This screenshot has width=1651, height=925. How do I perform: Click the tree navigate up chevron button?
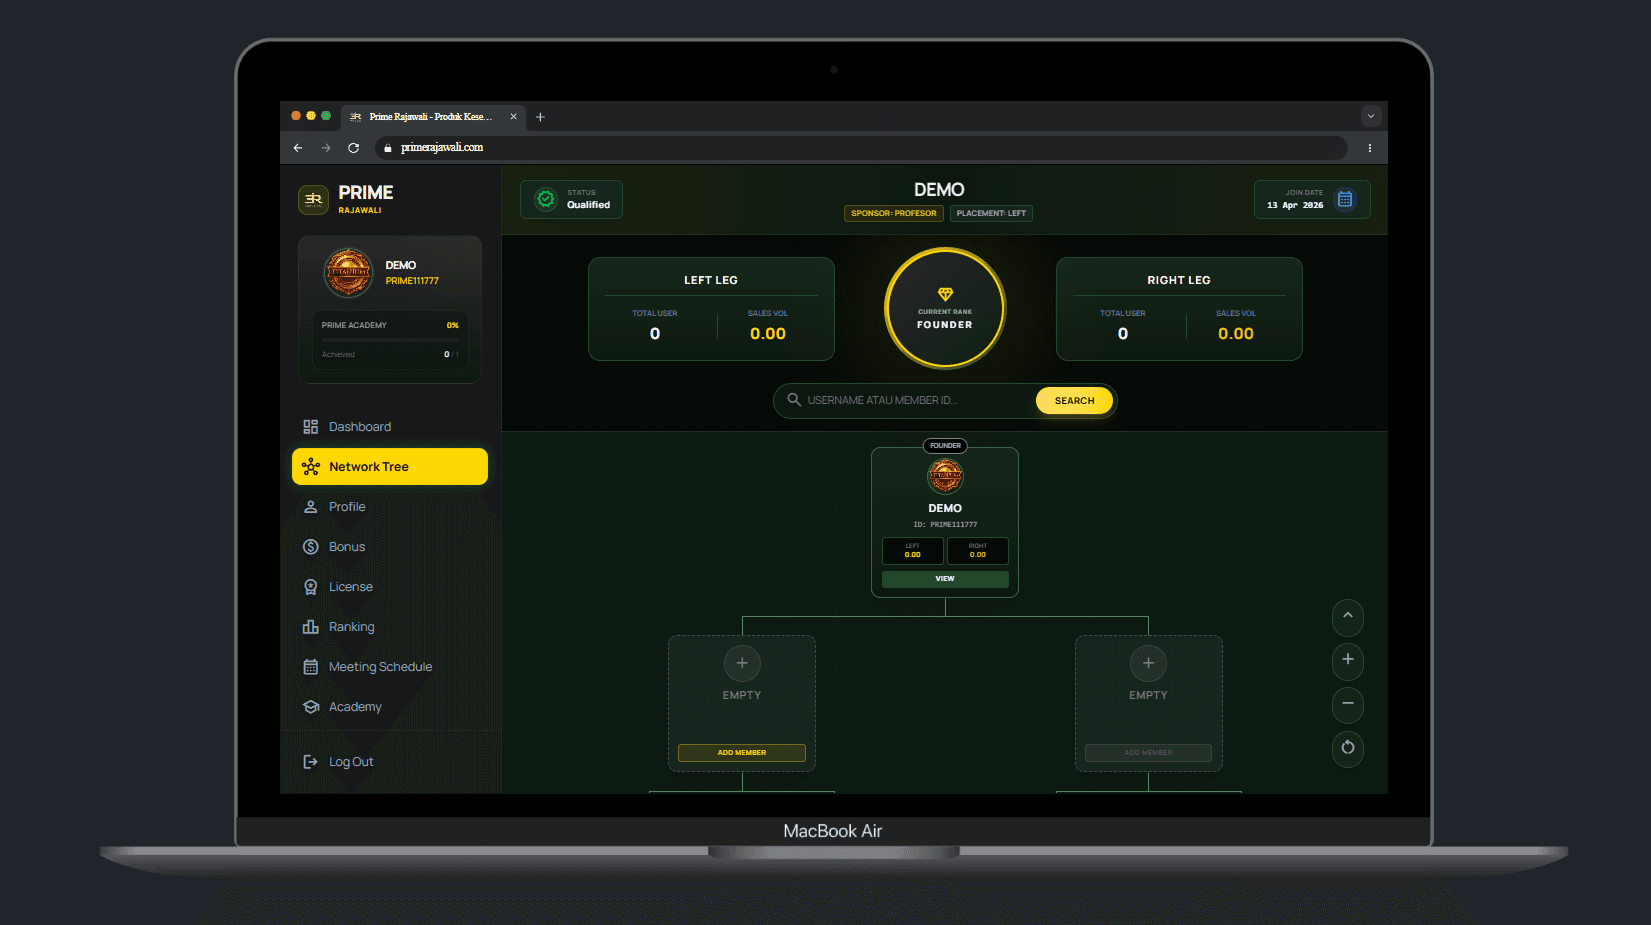(x=1348, y=616)
